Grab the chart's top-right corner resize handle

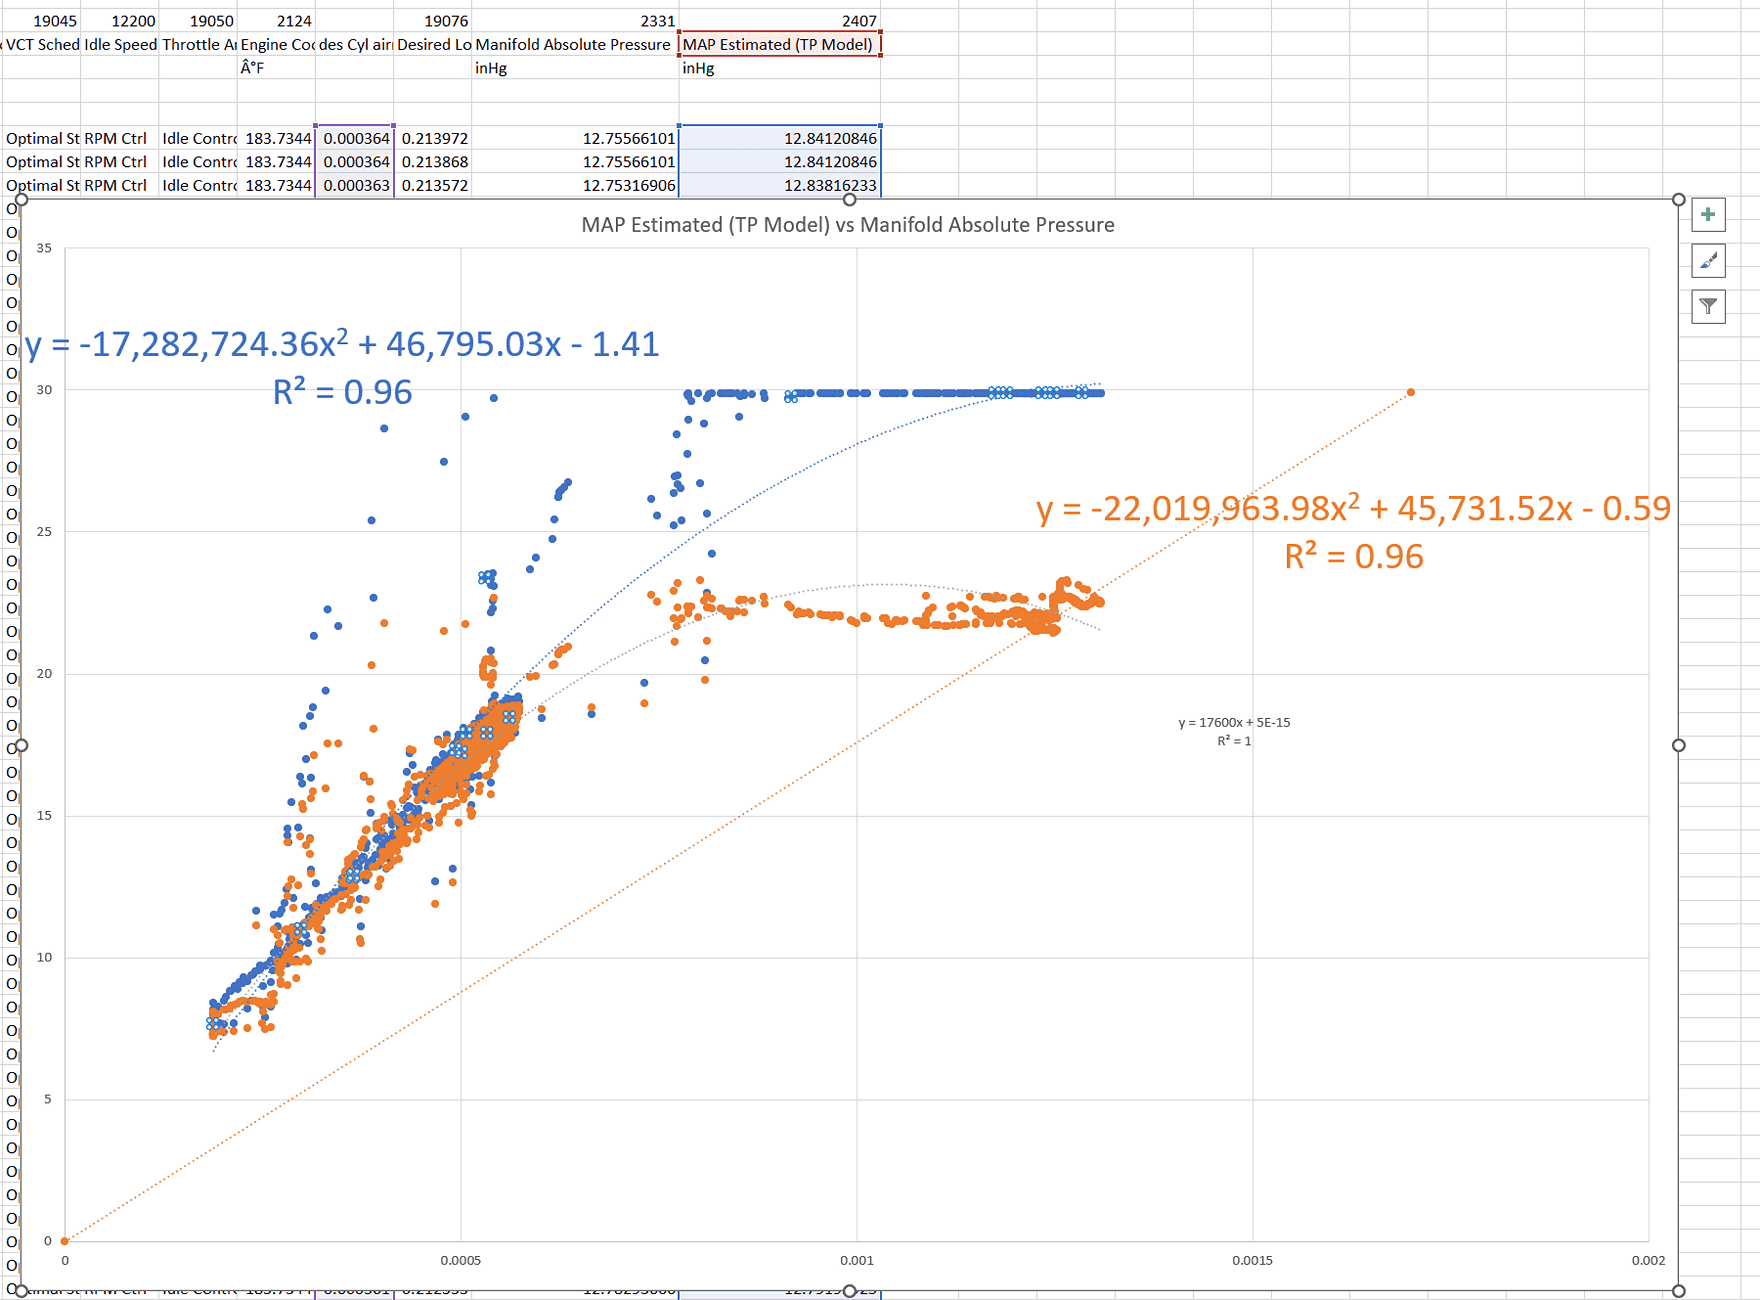pyautogui.click(x=1679, y=200)
